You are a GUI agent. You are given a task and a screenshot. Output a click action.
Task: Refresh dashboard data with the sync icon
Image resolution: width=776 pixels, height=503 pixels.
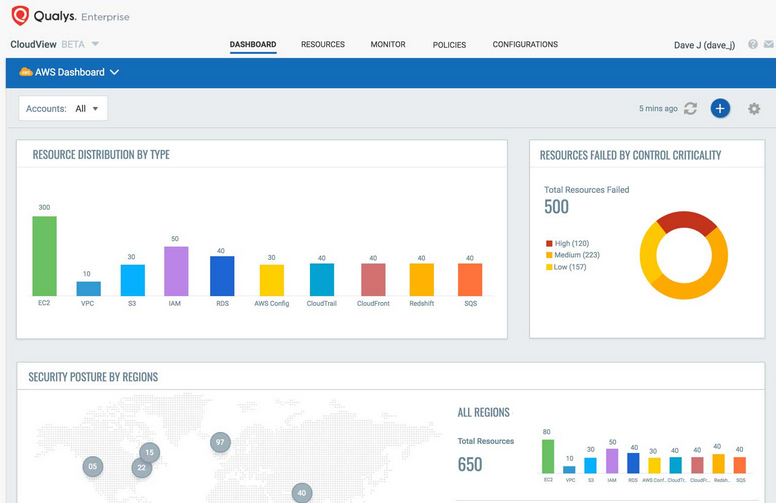[690, 108]
